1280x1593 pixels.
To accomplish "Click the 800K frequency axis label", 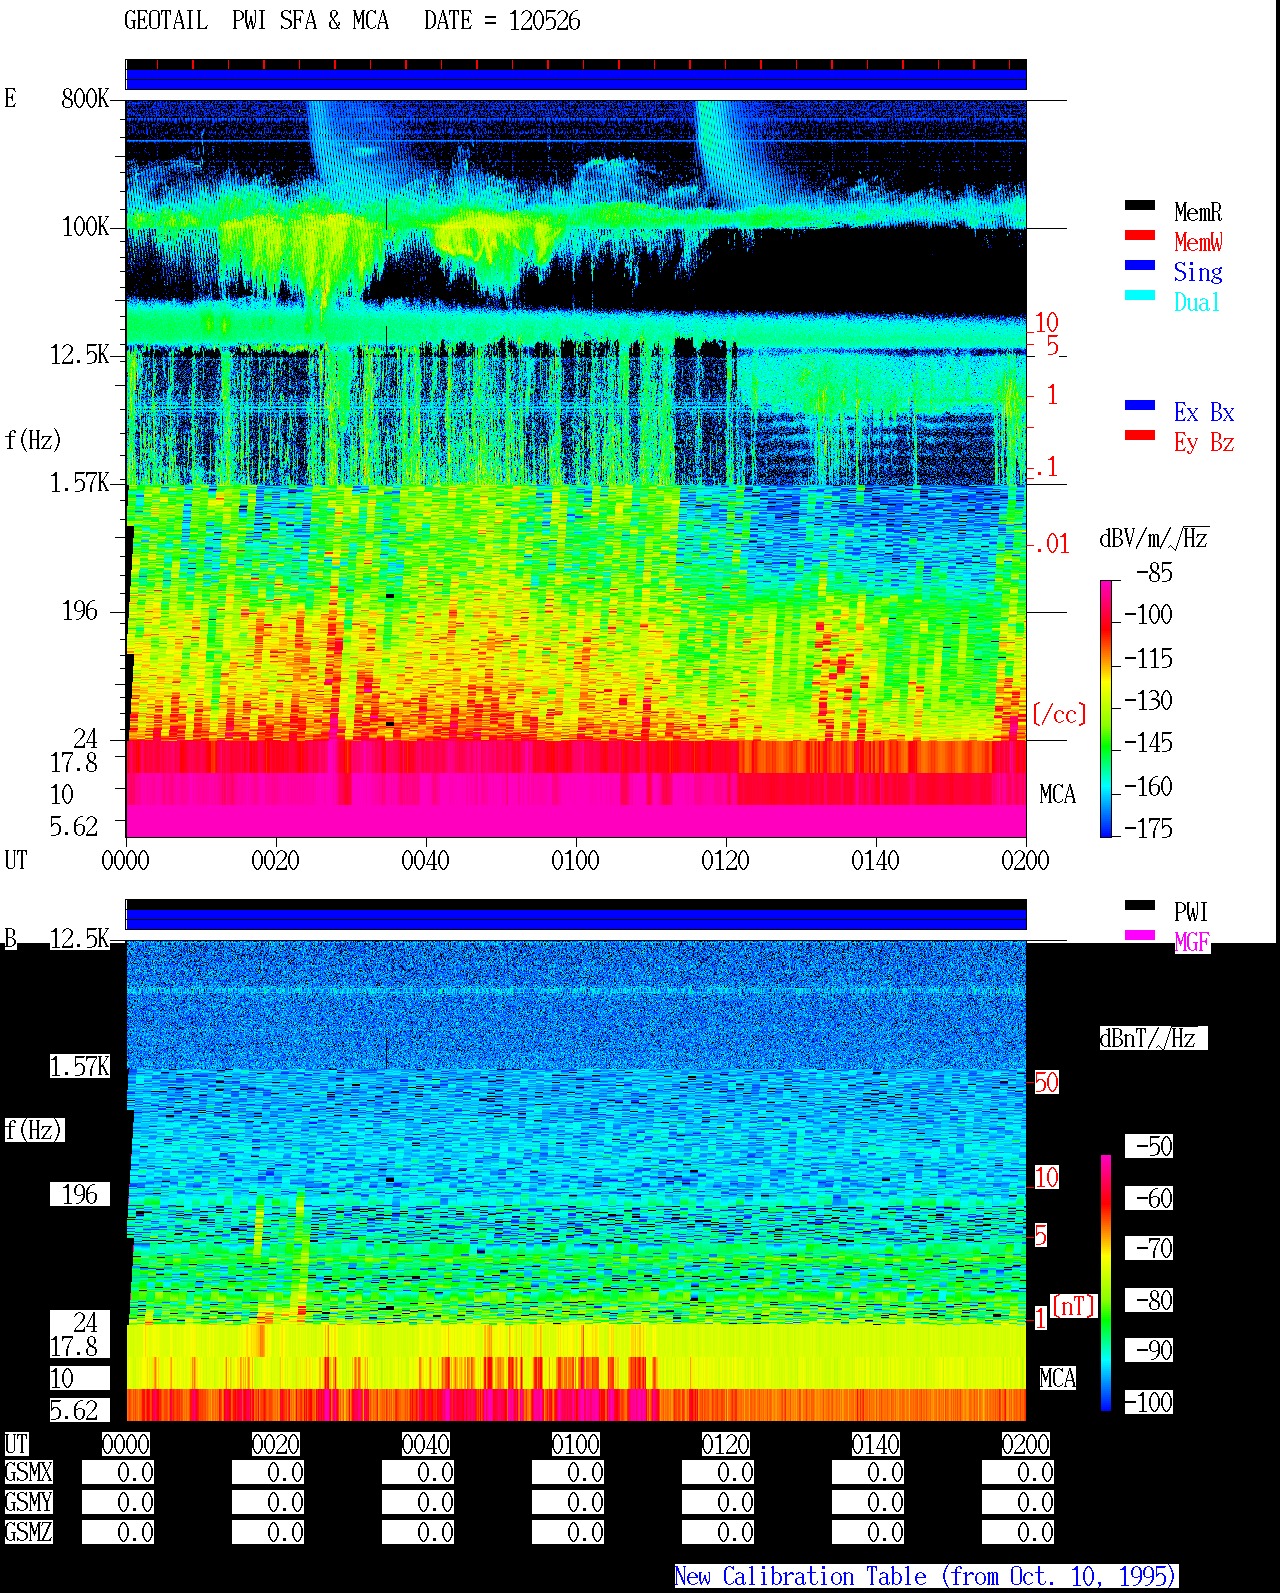I will point(85,98).
